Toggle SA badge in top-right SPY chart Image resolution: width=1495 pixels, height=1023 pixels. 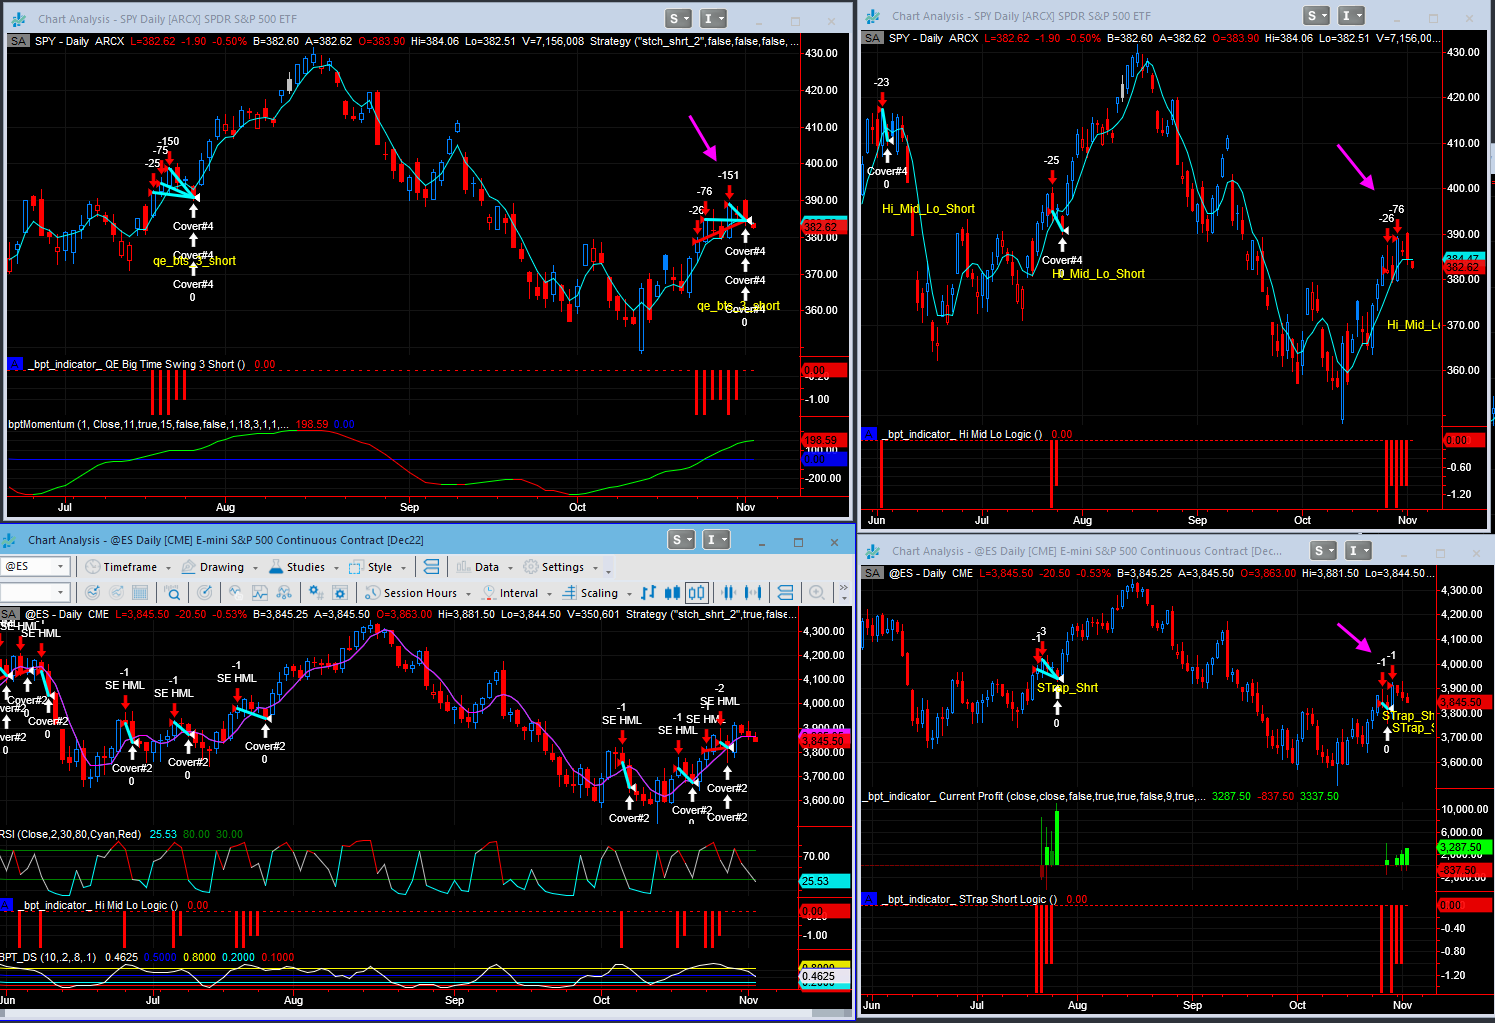[x=873, y=38]
